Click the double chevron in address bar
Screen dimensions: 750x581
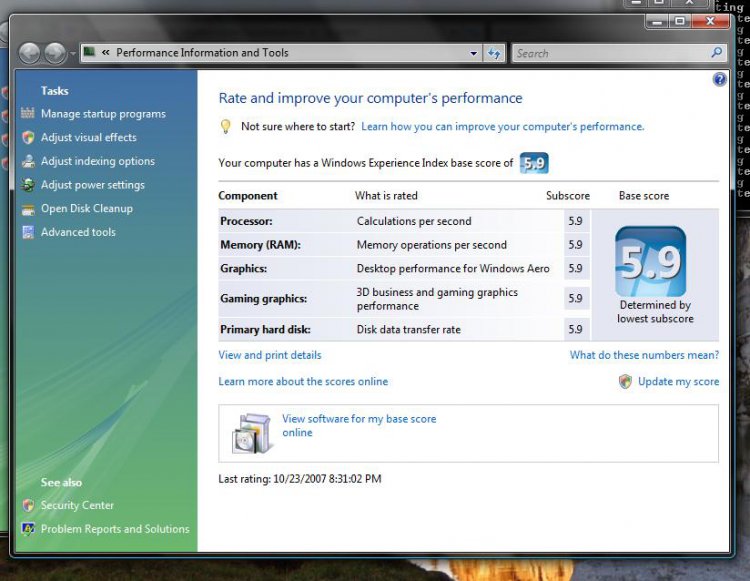(x=106, y=52)
